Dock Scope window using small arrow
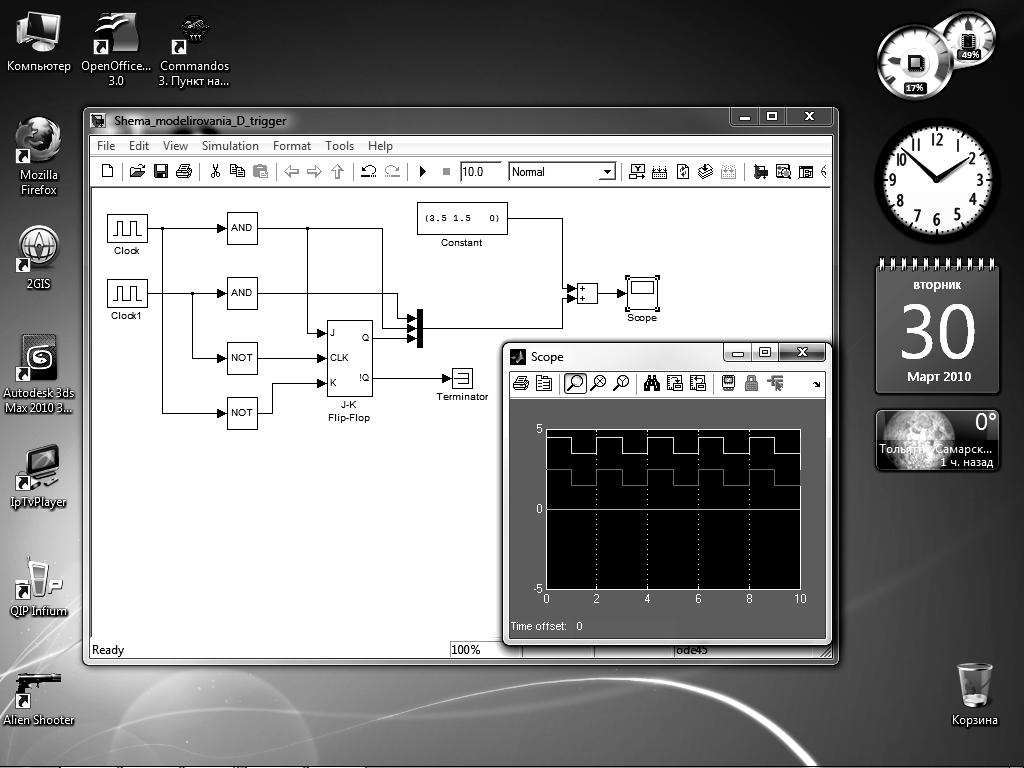Image resolution: width=1024 pixels, height=768 pixels. pyautogui.click(x=816, y=385)
